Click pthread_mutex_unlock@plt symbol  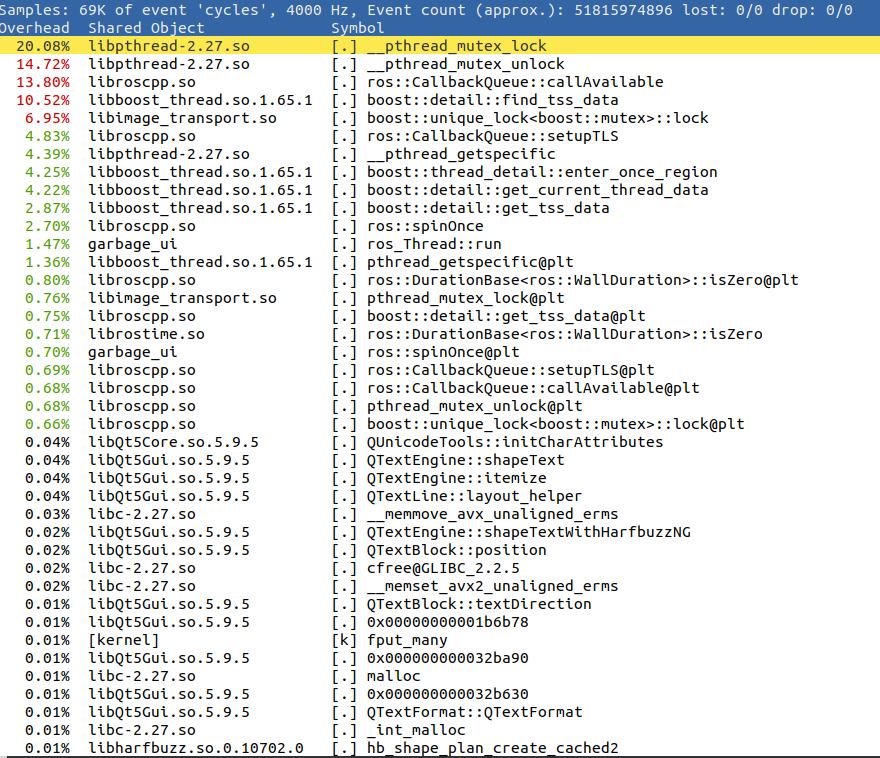pyautogui.click(x=474, y=406)
